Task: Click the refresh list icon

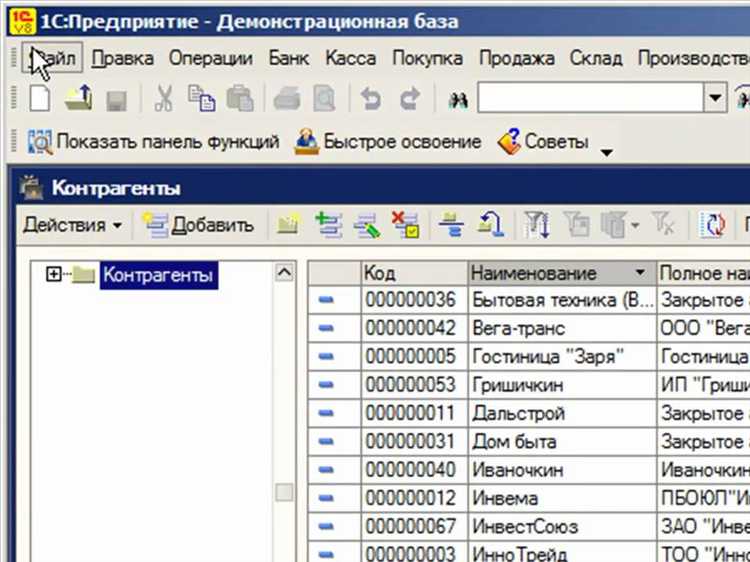Action: pos(712,225)
